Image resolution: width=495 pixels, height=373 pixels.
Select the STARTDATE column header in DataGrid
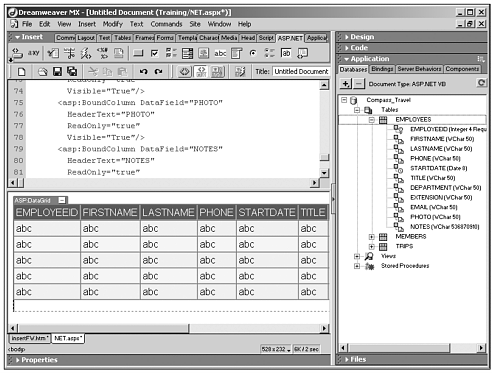click(267, 212)
